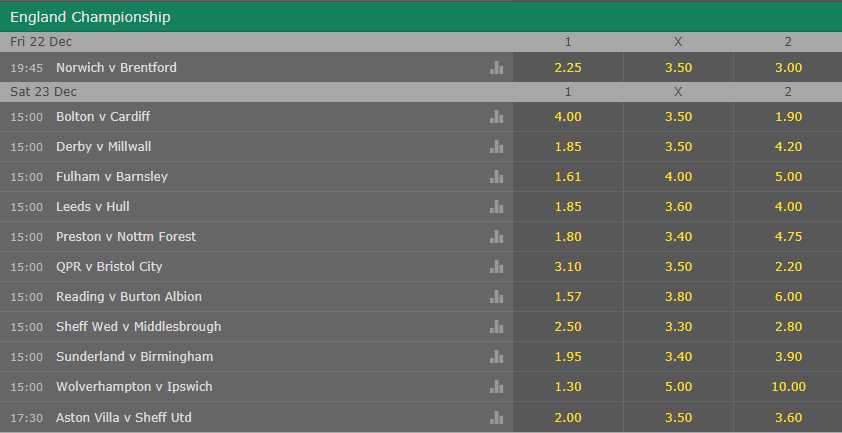Pick QPR home win odds 3.10
The image size is (842, 433).
568,267
